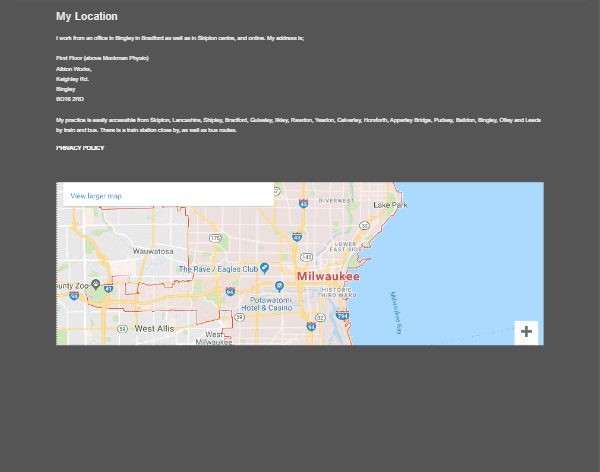Viewport: 600px width, 472px height.
Task: Click the Historic Third Ward label
Action: [337, 292]
